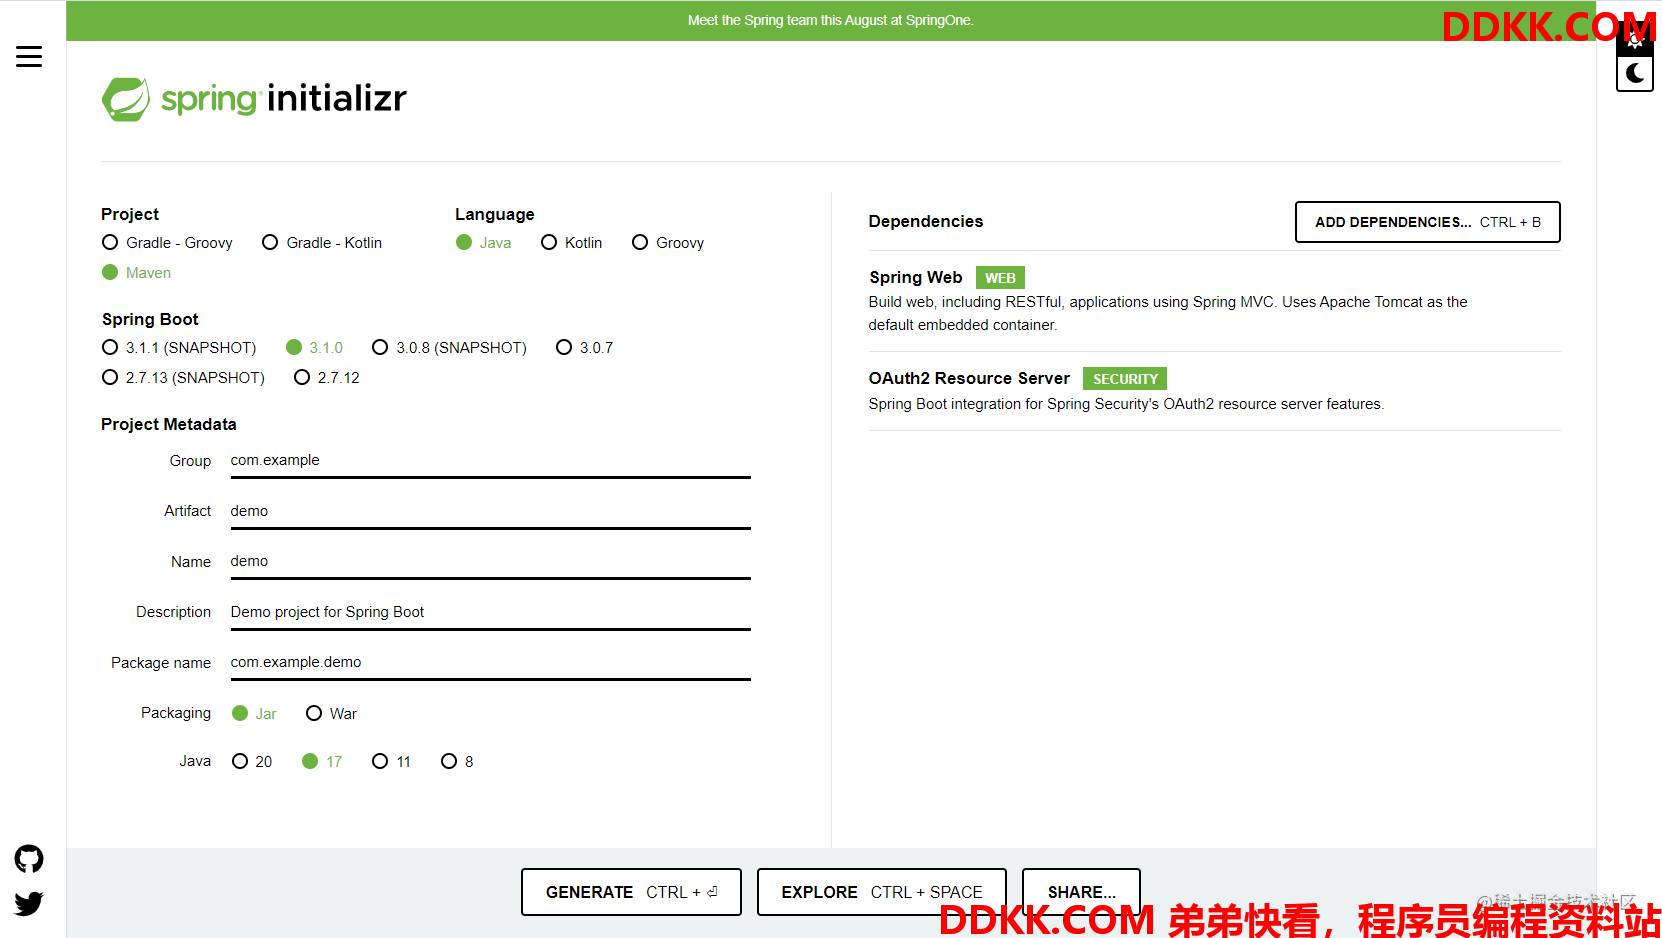Choose Groovy language
Image resolution: width=1662 pixels, height=938 pixels.
[x=668, y=243]
